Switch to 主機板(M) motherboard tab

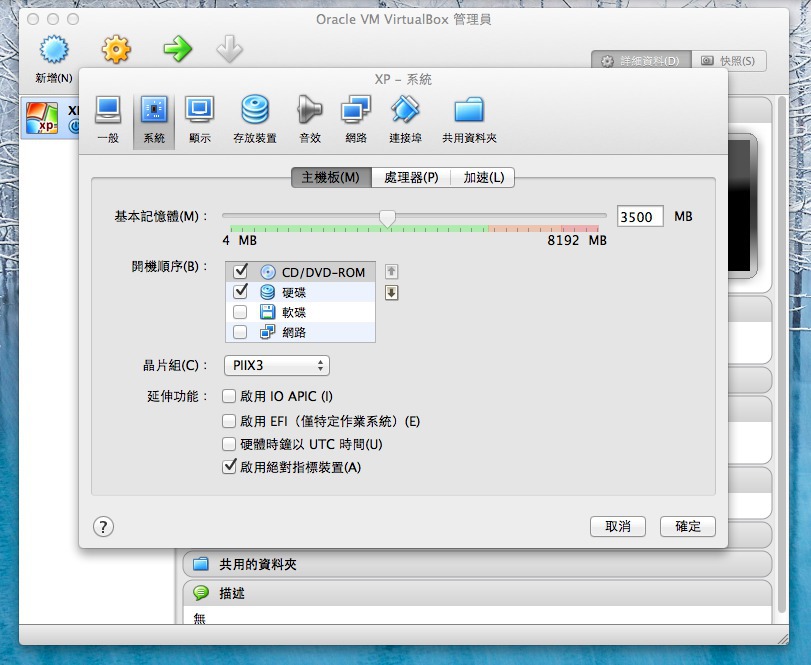tap(331, 177)
